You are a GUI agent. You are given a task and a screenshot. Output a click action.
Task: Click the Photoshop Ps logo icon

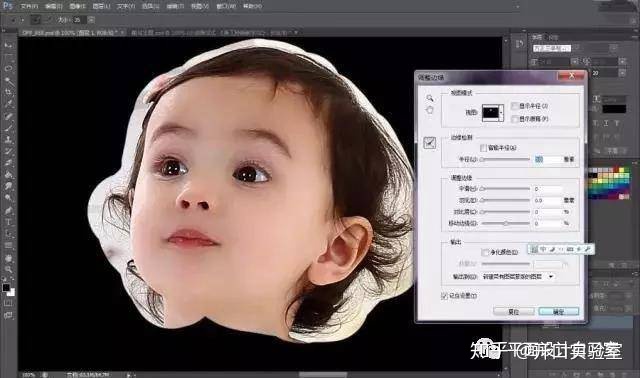7,6
